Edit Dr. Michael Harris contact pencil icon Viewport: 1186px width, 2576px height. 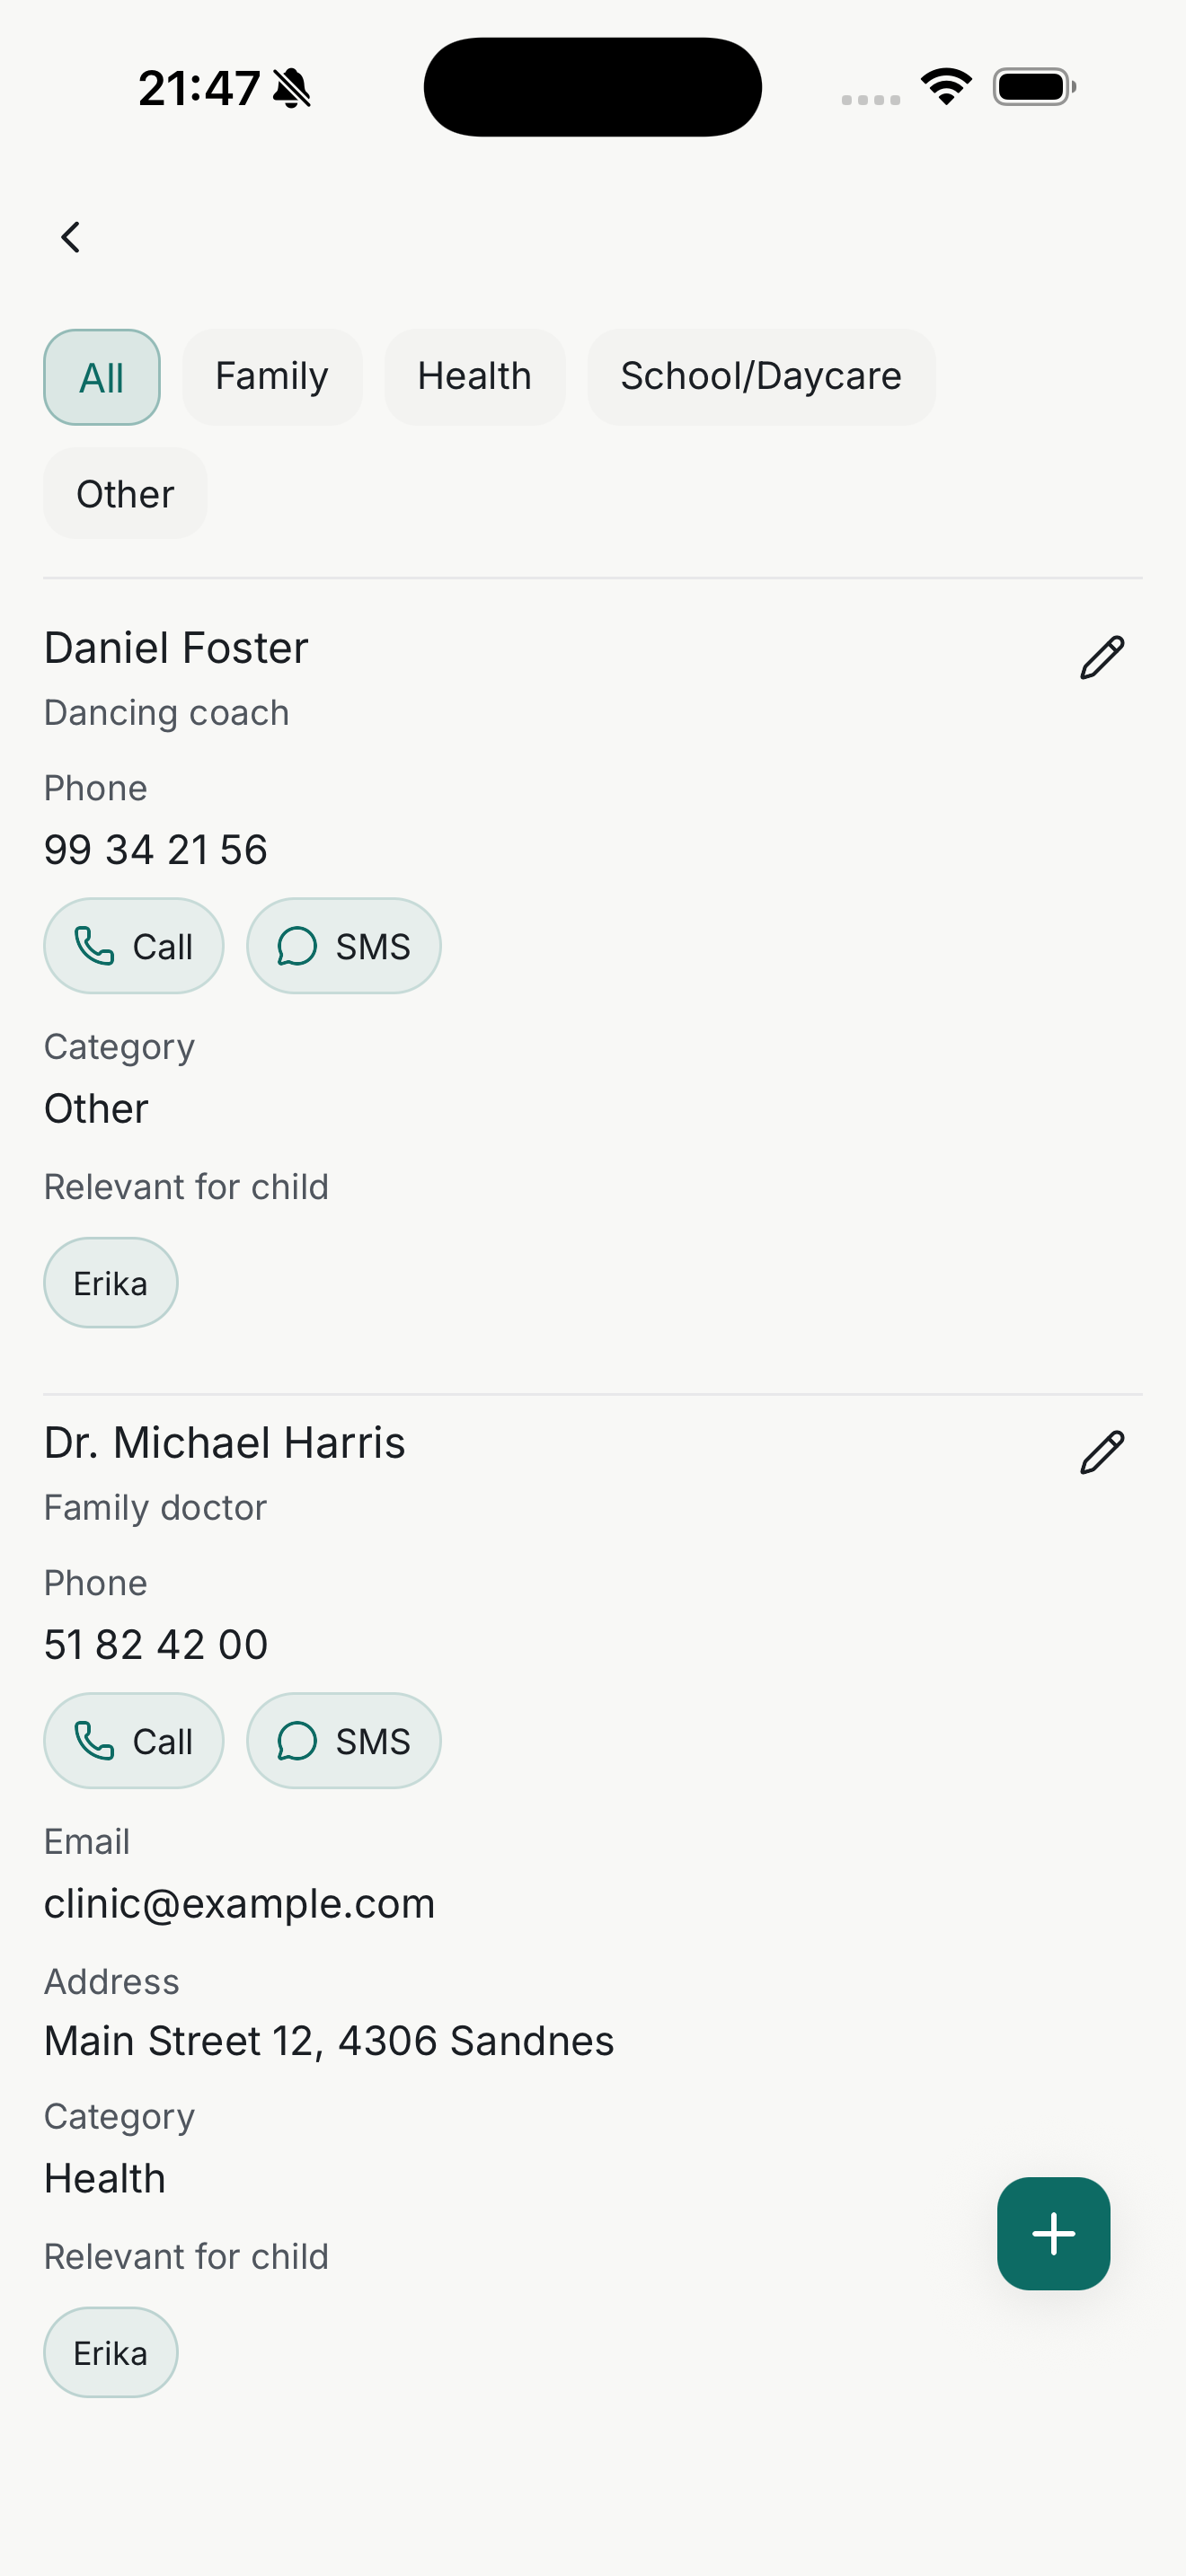[1102, 1453]
